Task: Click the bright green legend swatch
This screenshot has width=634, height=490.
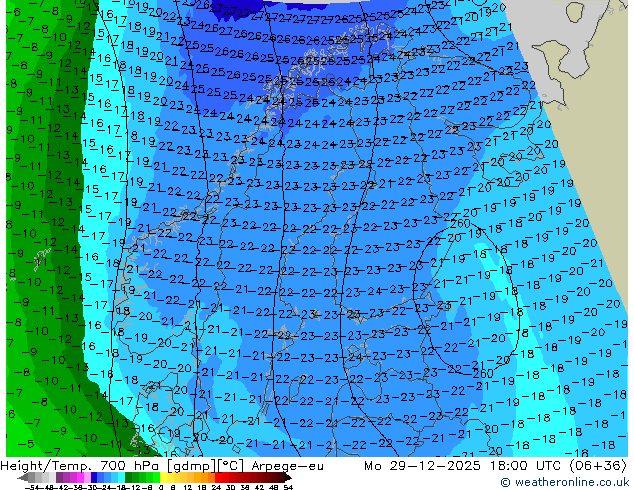Action: pos(156,478)
